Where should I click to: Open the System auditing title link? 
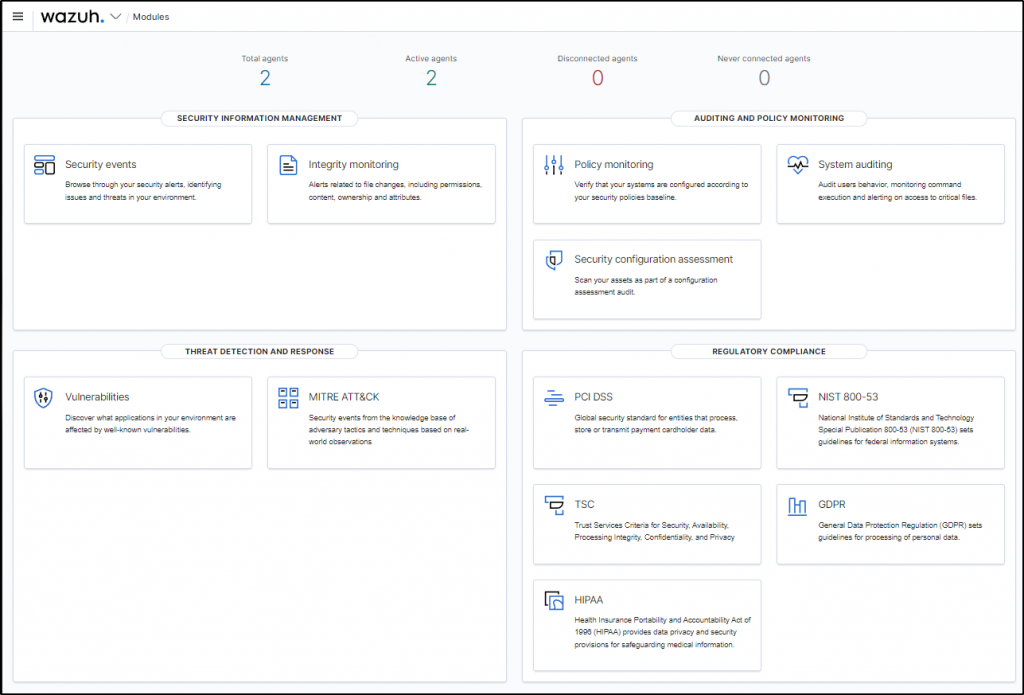[x=855, y=165]
